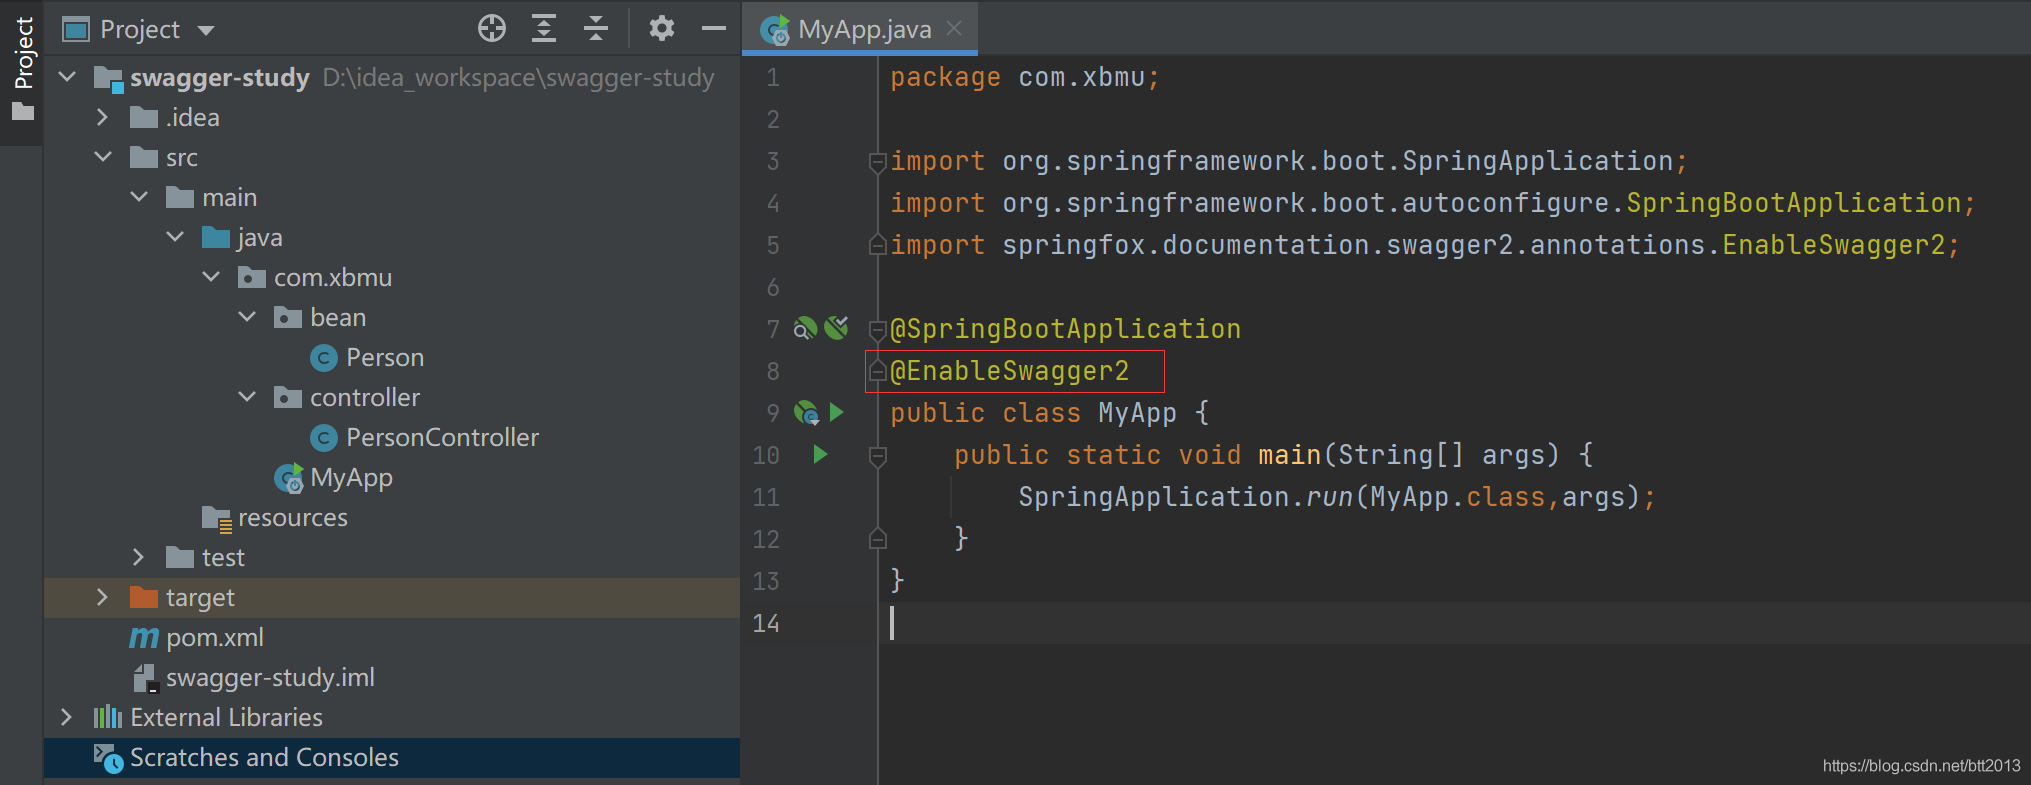Image resolution: width=2031 pixels, height=785 pixels.
Task: Expand External Libraries node
Action: pos(66,717)
